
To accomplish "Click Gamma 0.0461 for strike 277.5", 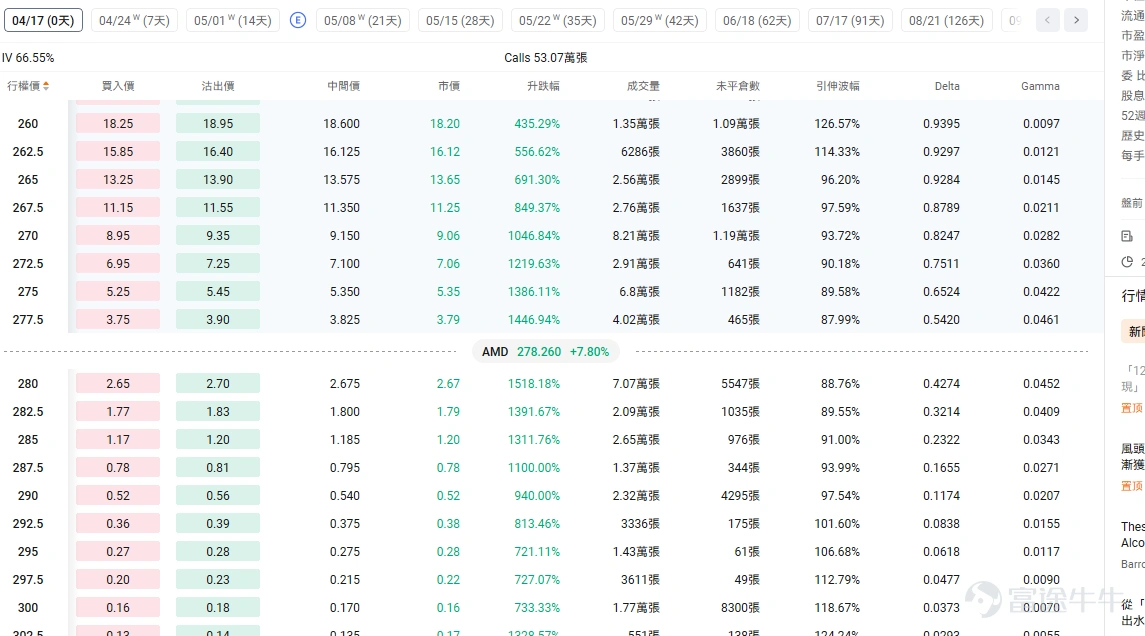I will [1041, 320].
